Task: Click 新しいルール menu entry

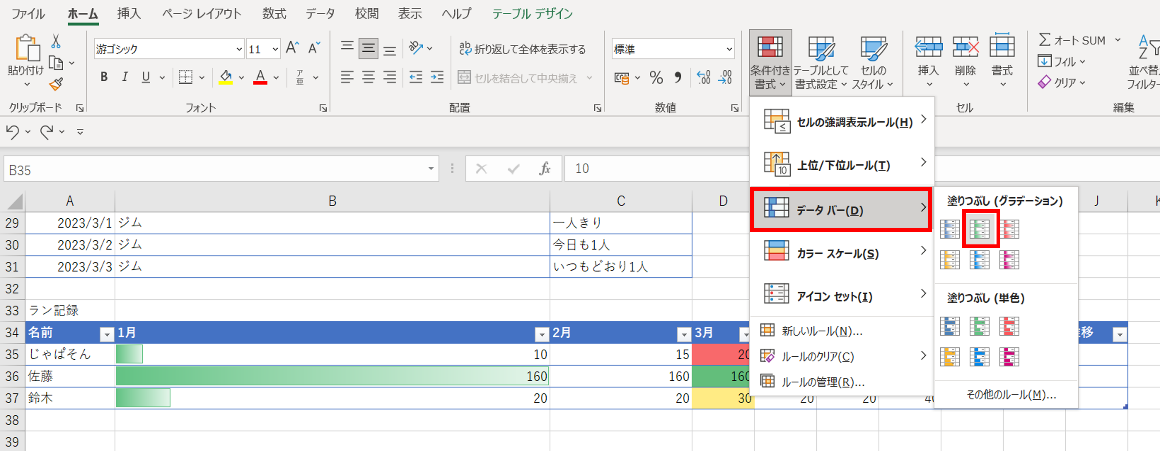Action: pos(843,331)
